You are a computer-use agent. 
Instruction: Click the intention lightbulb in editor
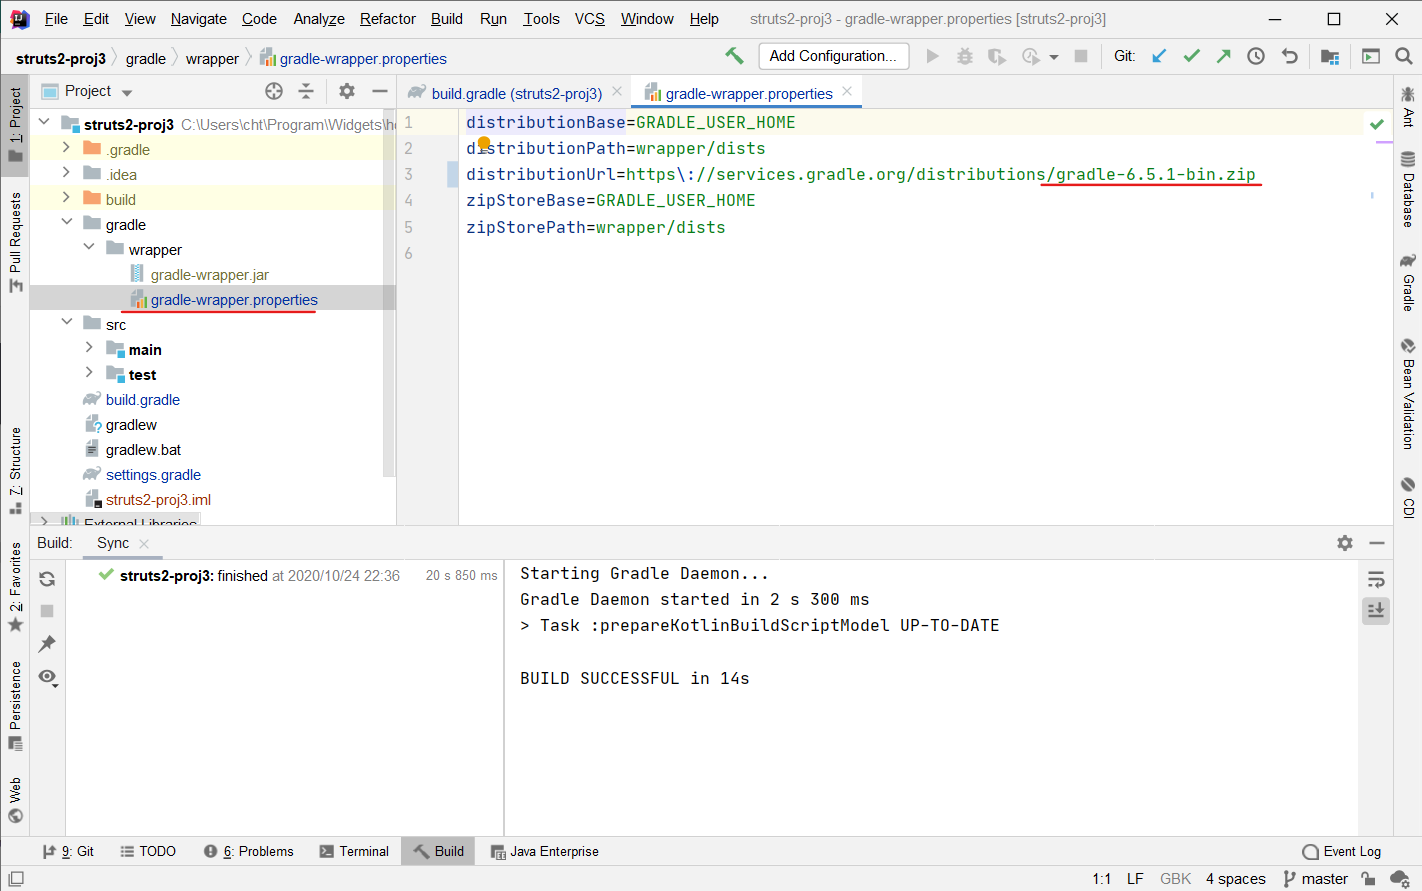click(484, 144)
